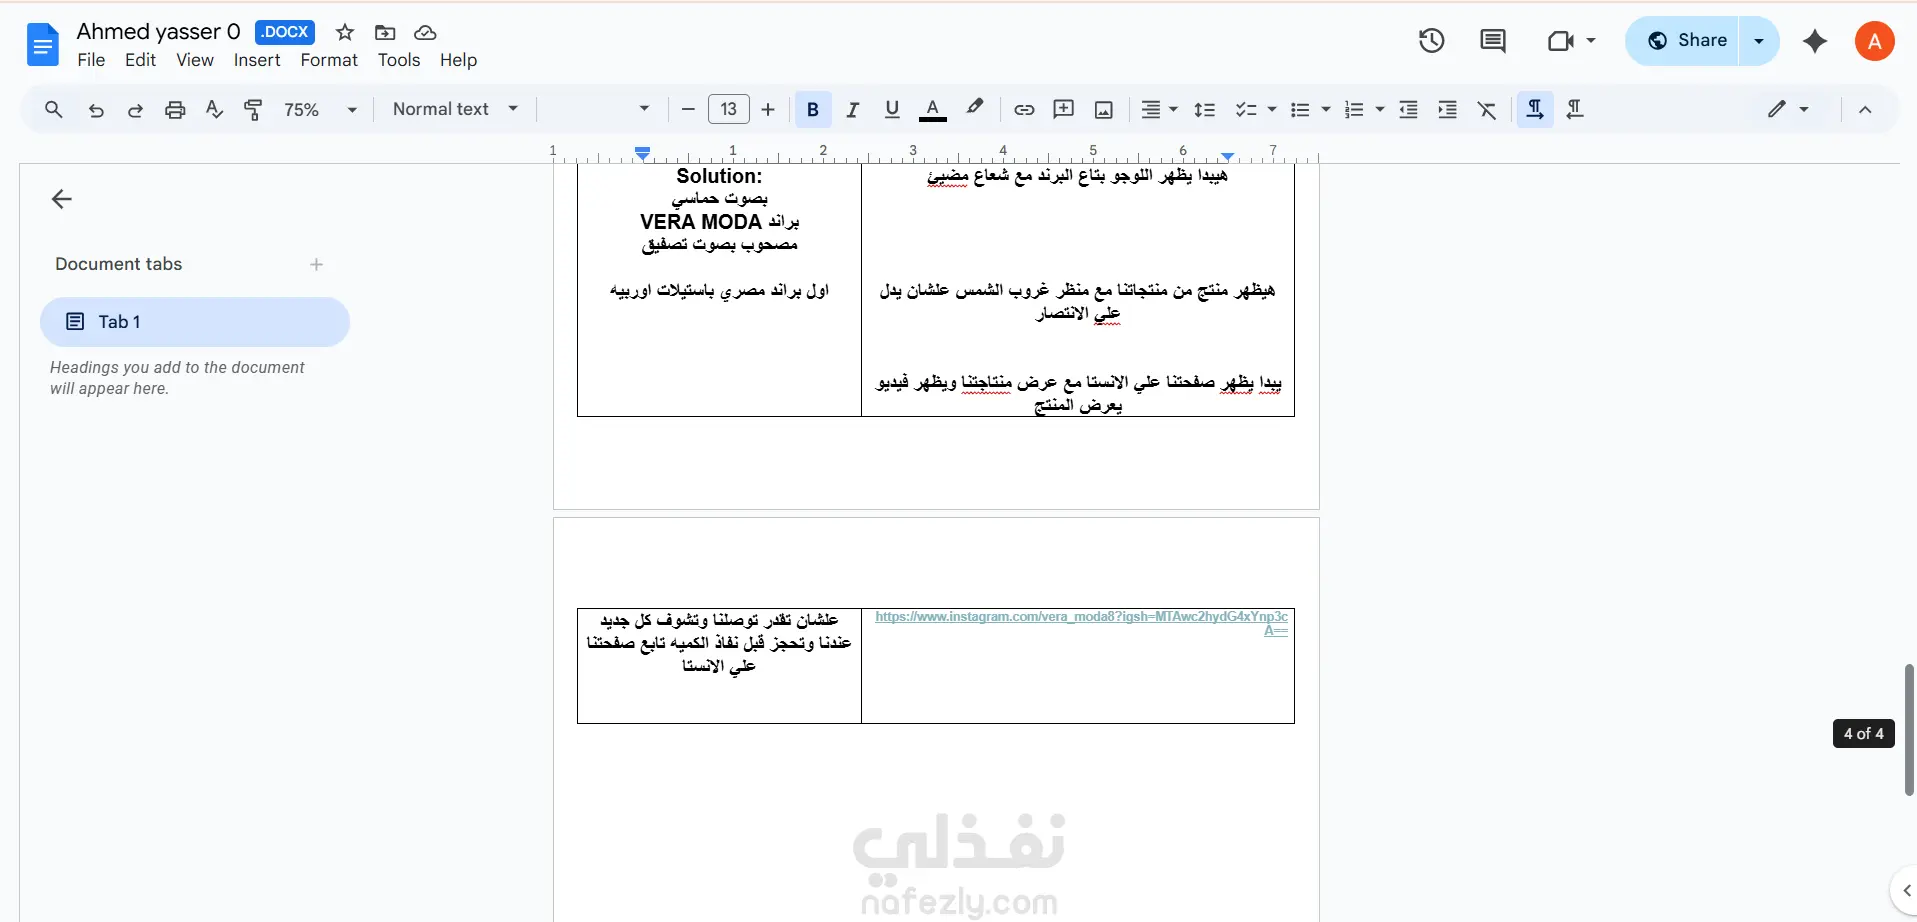
Task: Open the zoom level dropdown at 75%
Action: click(320, 110)
